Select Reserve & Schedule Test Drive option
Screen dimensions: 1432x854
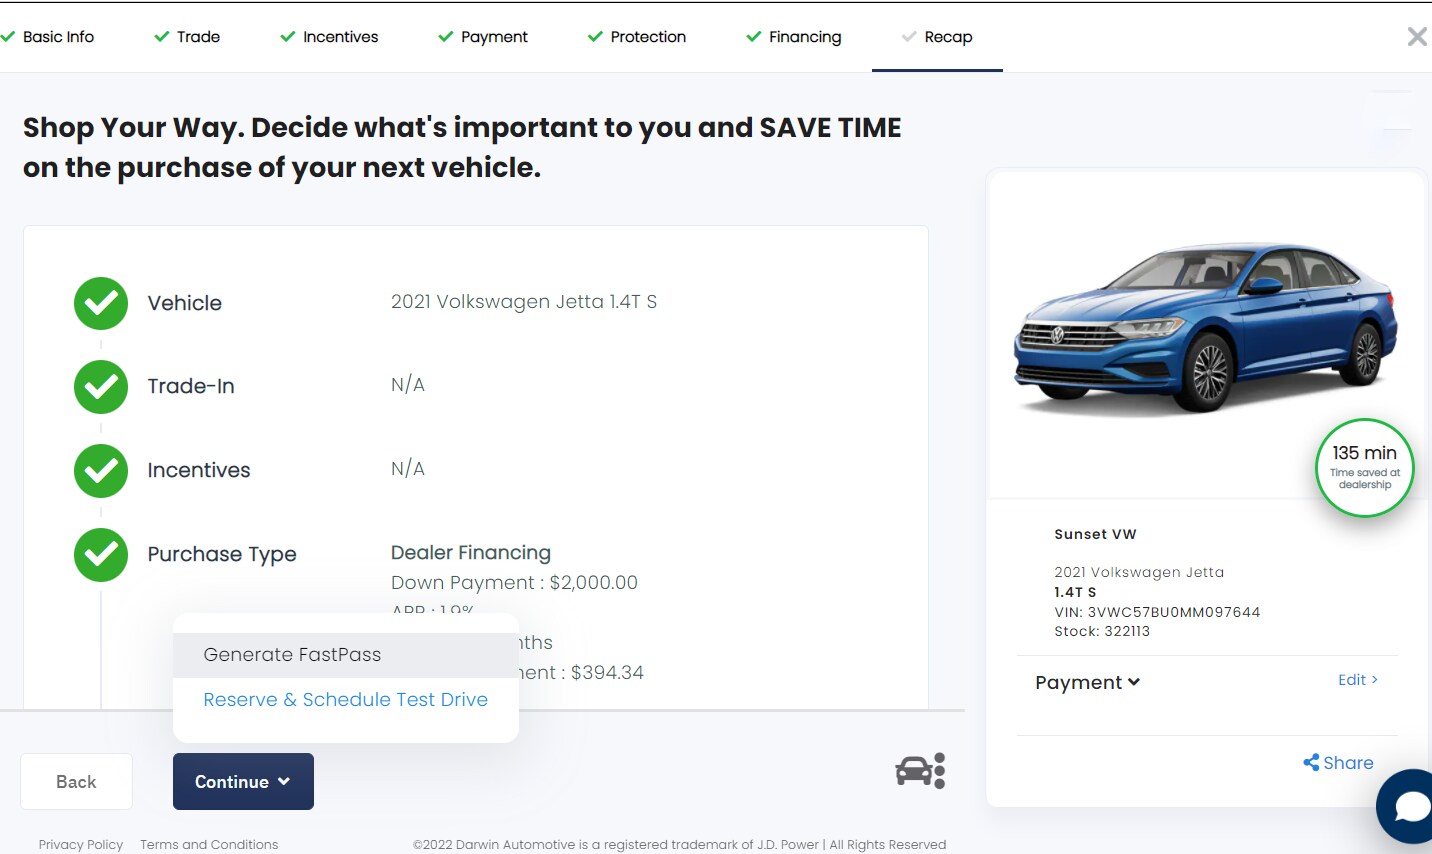(x=345, y=700)
